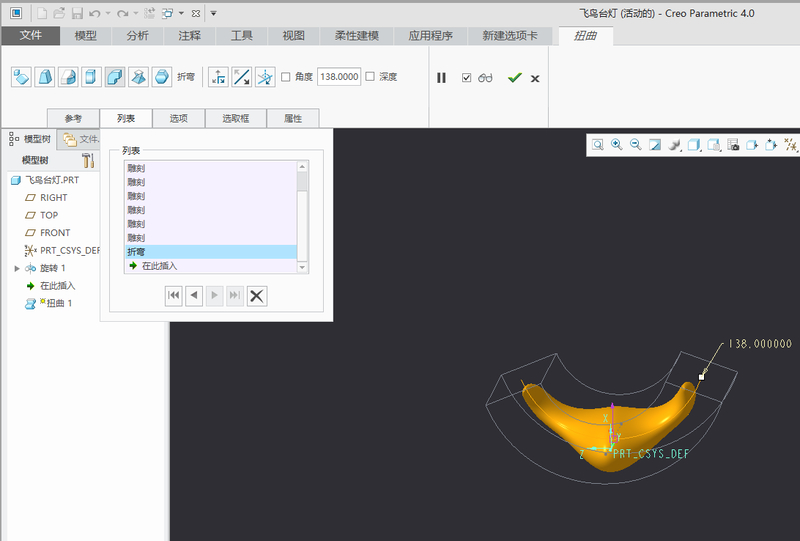
Task: Click the New file icon
Action: (42, 13)
